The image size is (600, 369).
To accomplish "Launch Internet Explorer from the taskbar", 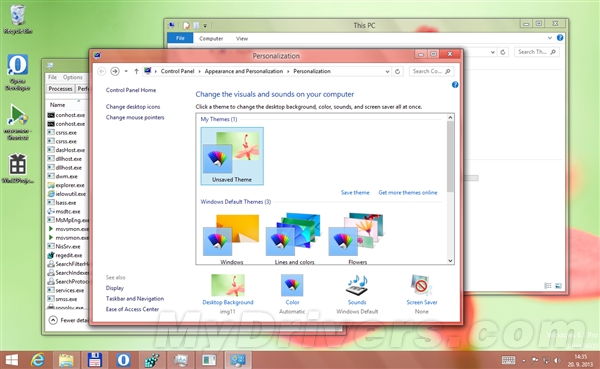I will [38, 360].
